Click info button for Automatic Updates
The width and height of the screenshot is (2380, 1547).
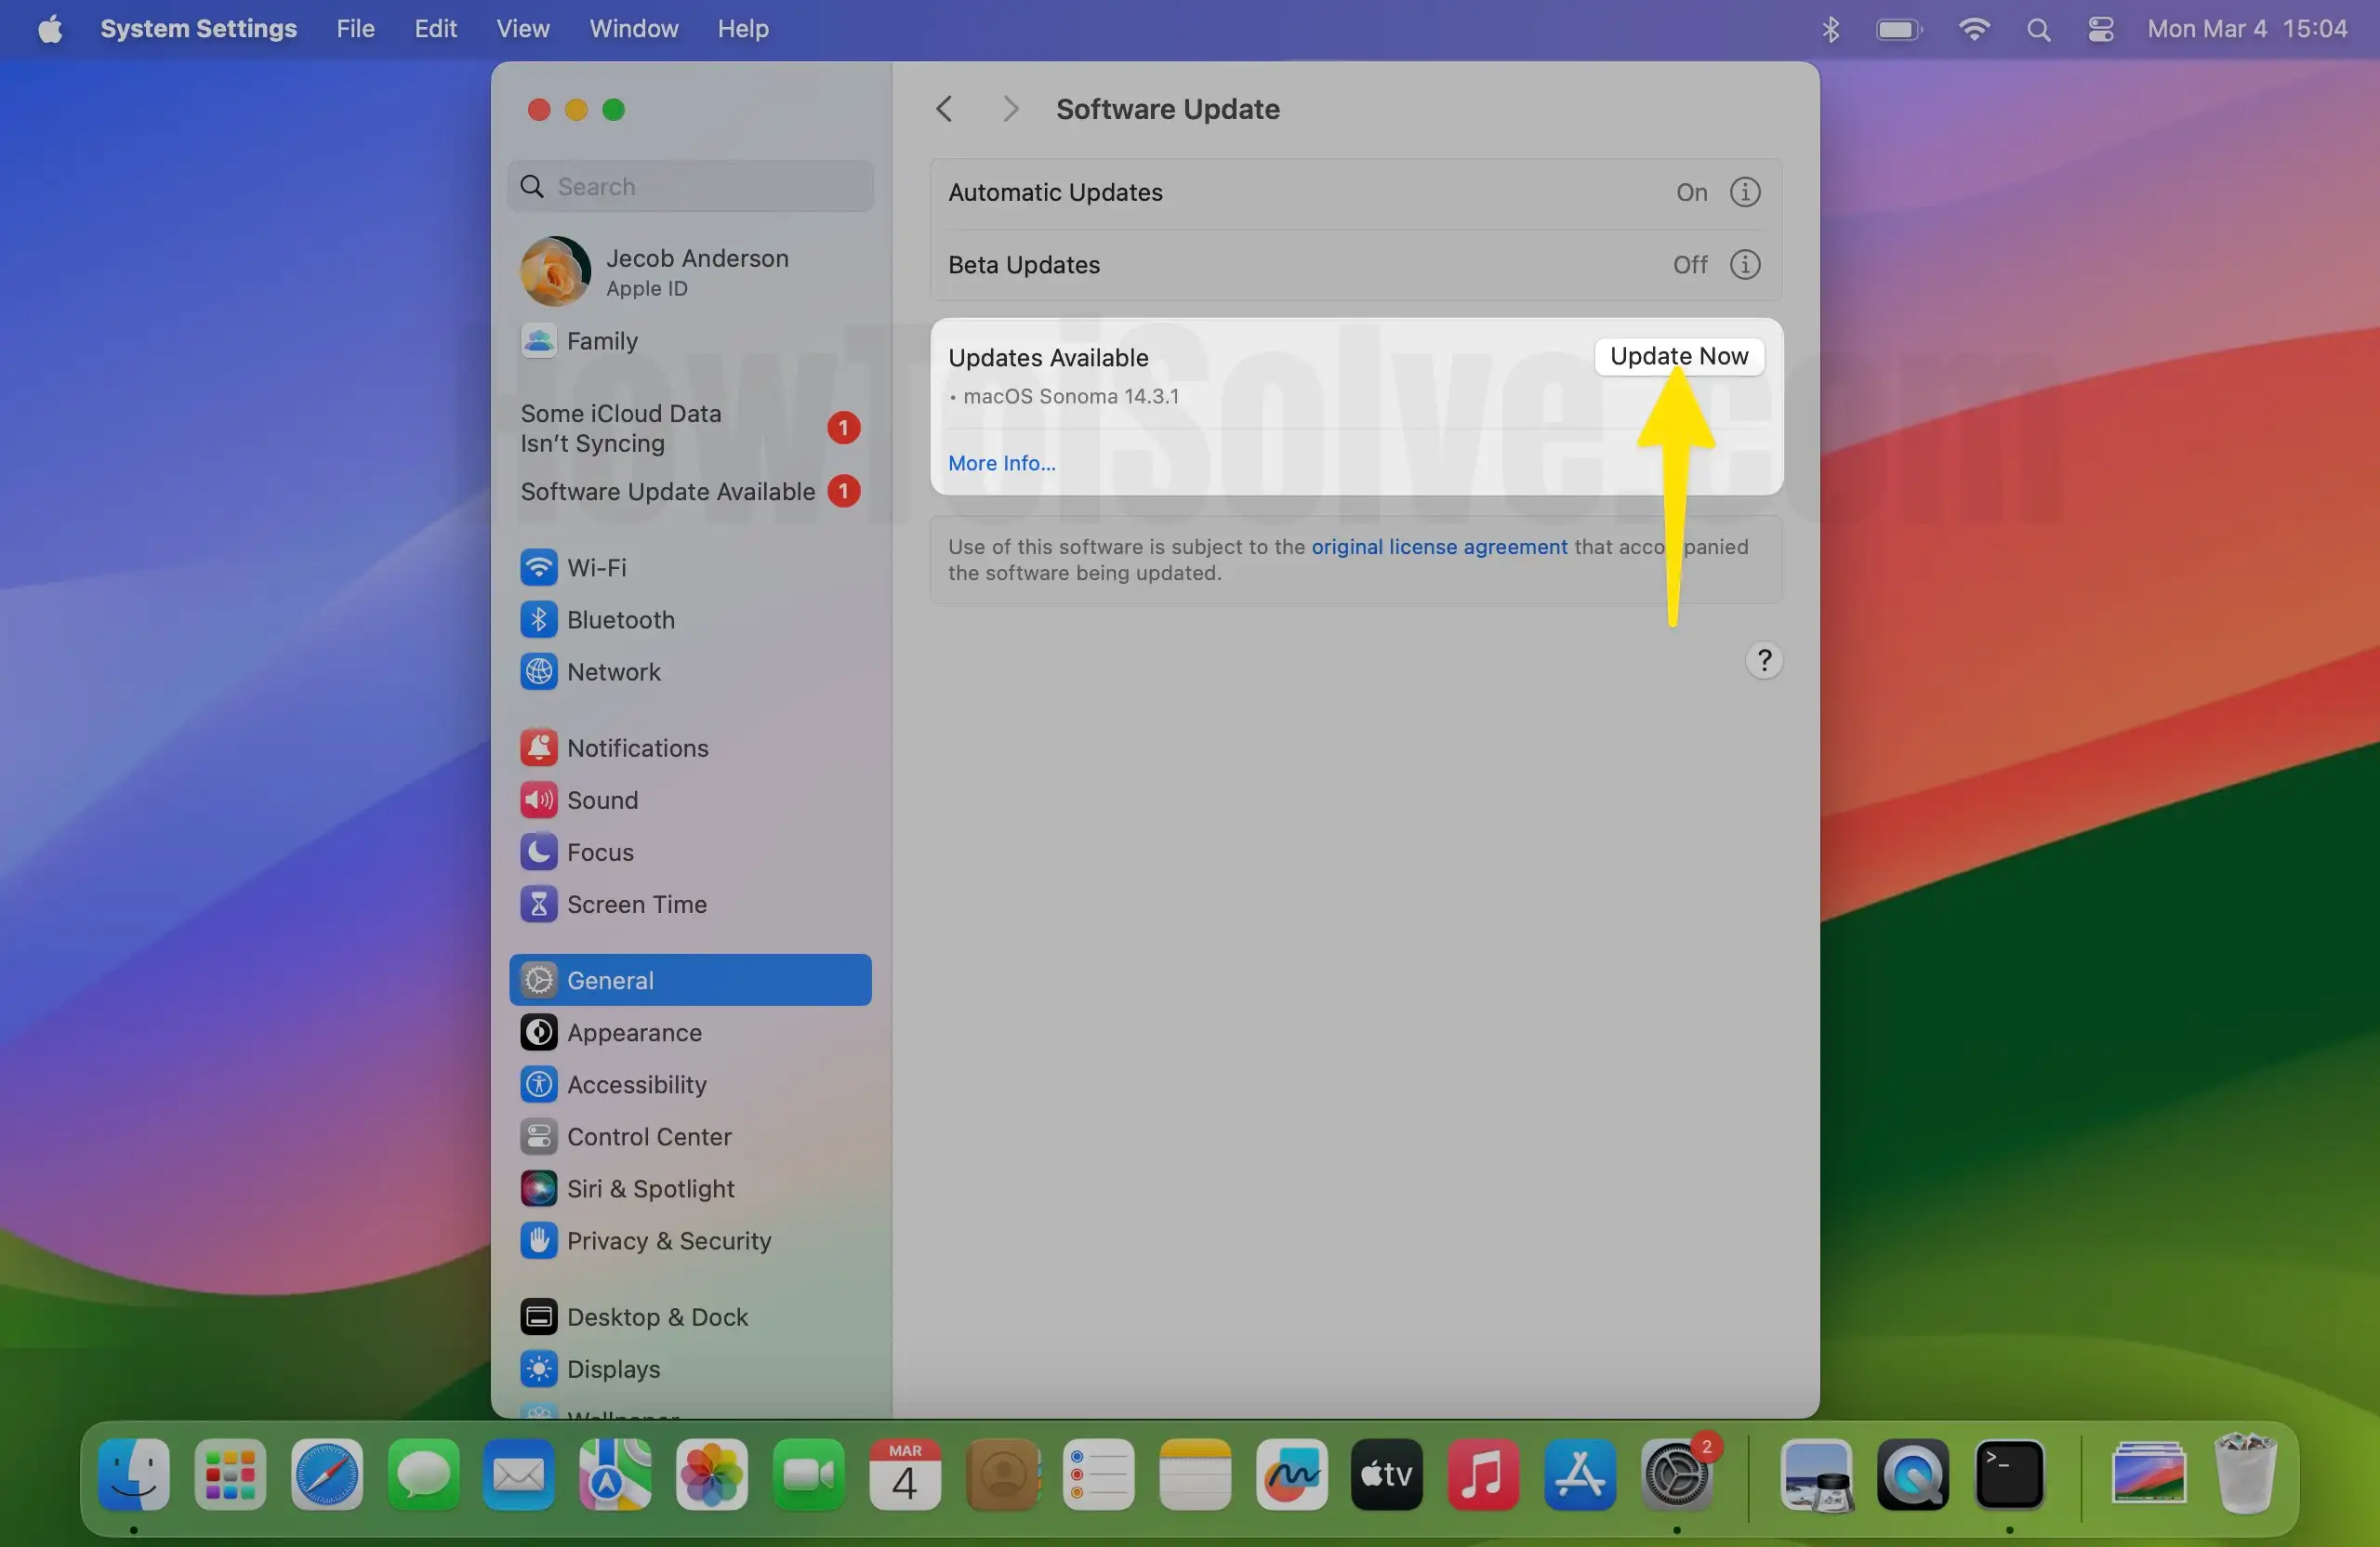[1744, 192]
